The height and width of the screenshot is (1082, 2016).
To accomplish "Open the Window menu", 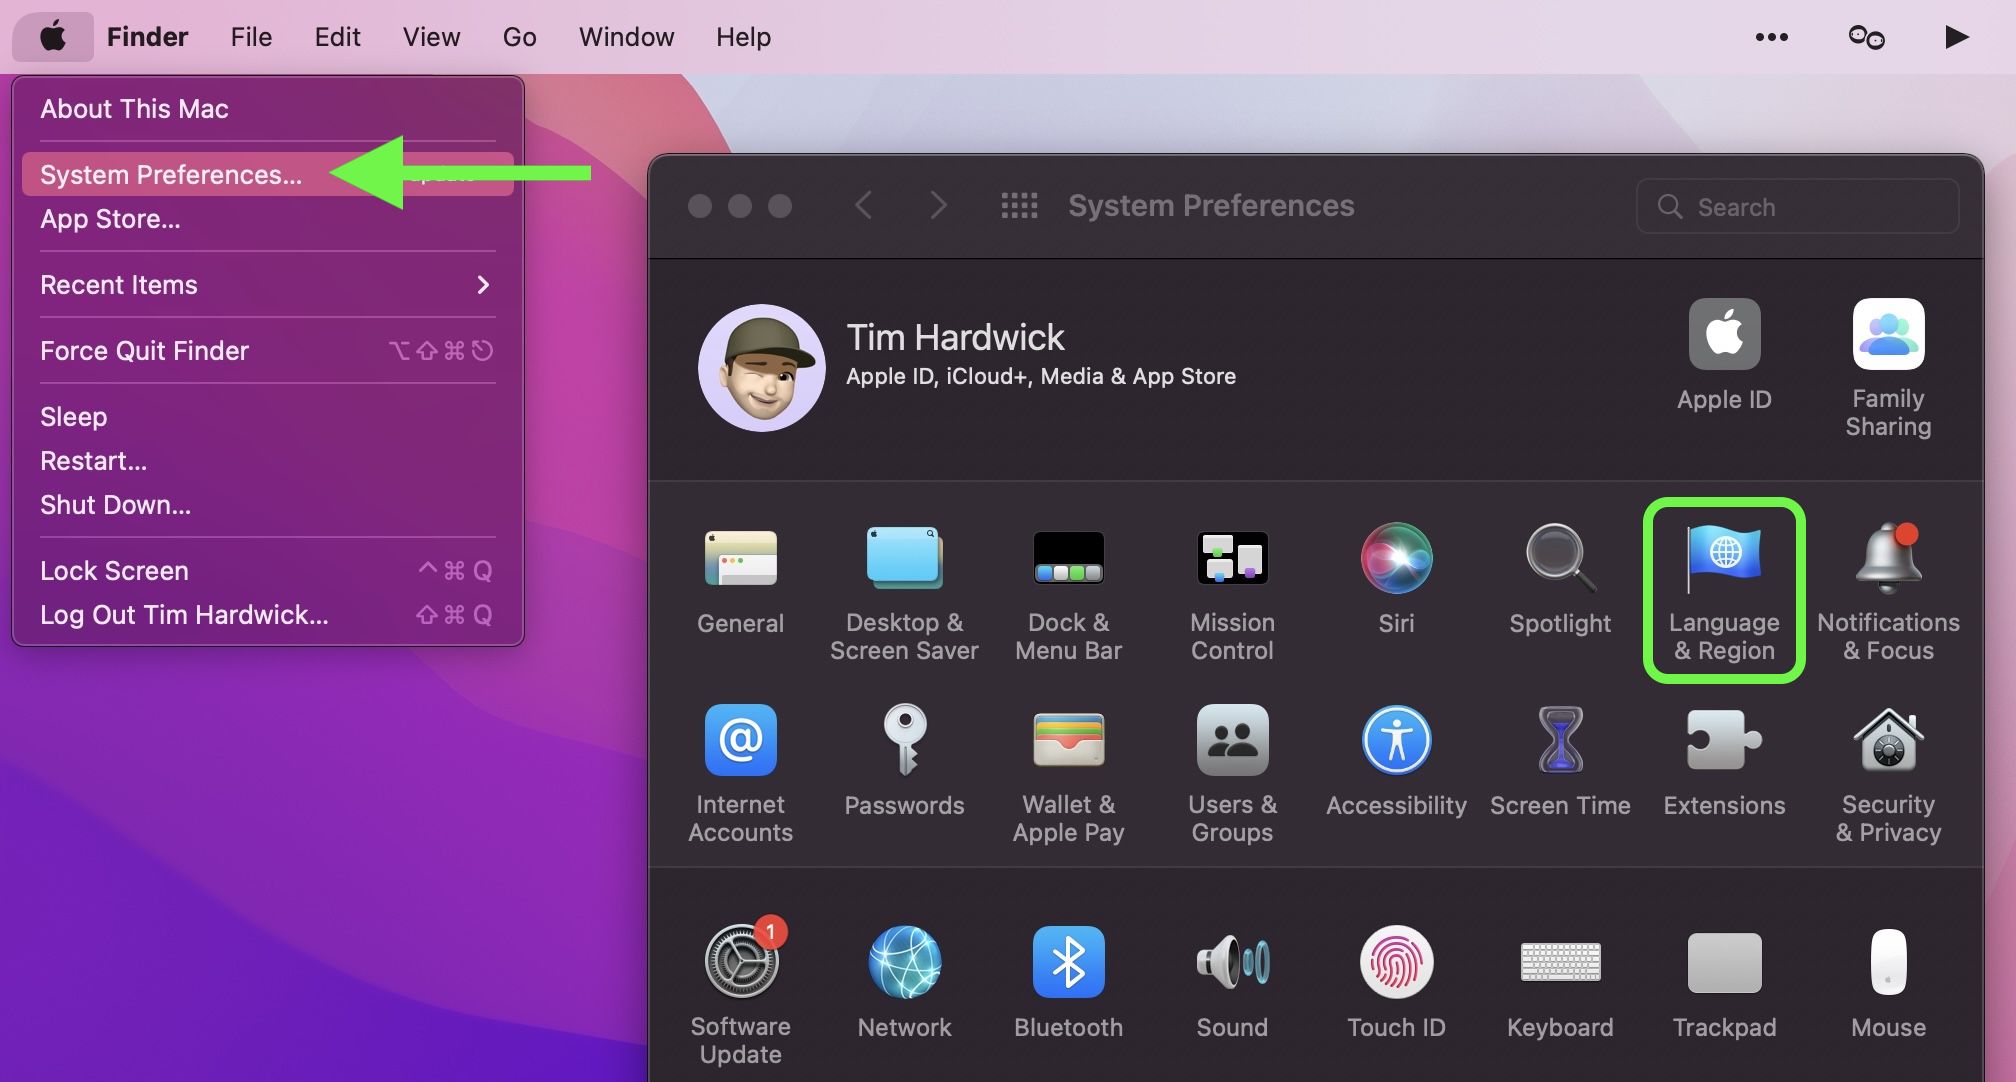I will coord(626,37).
